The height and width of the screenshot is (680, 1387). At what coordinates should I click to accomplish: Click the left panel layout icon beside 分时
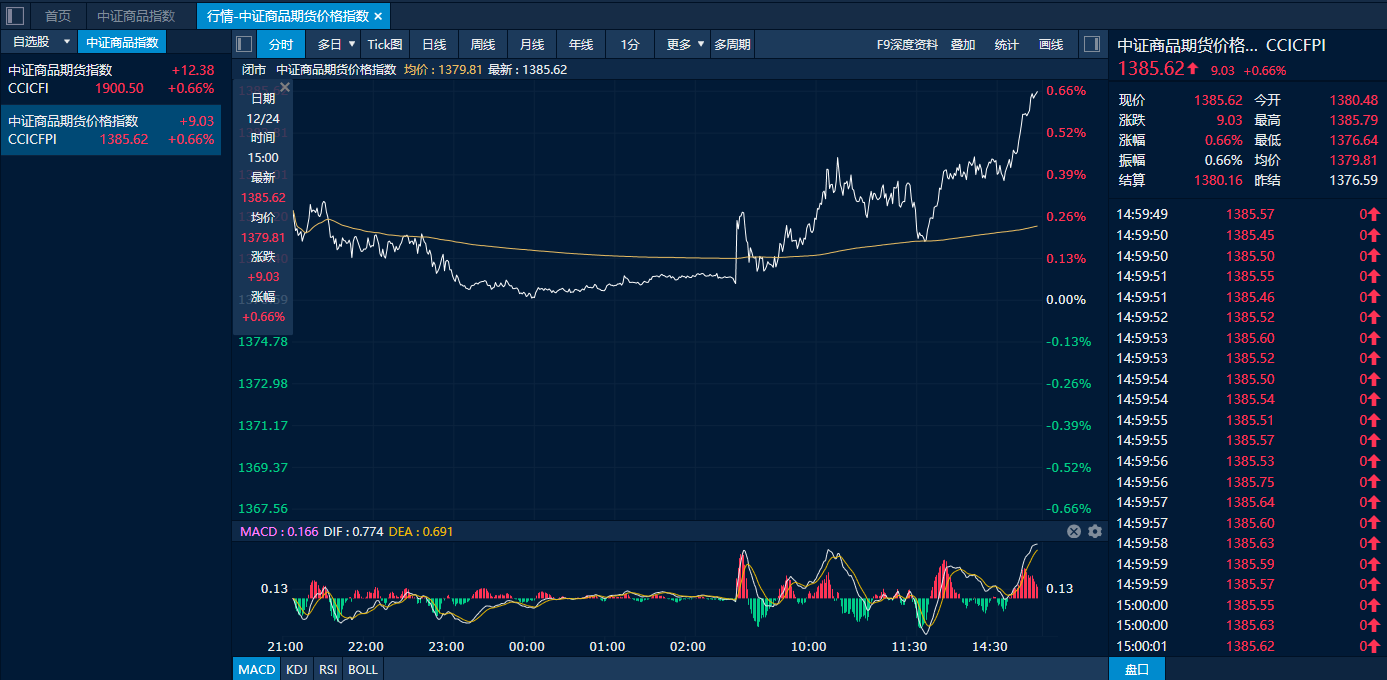click(244, 44)
